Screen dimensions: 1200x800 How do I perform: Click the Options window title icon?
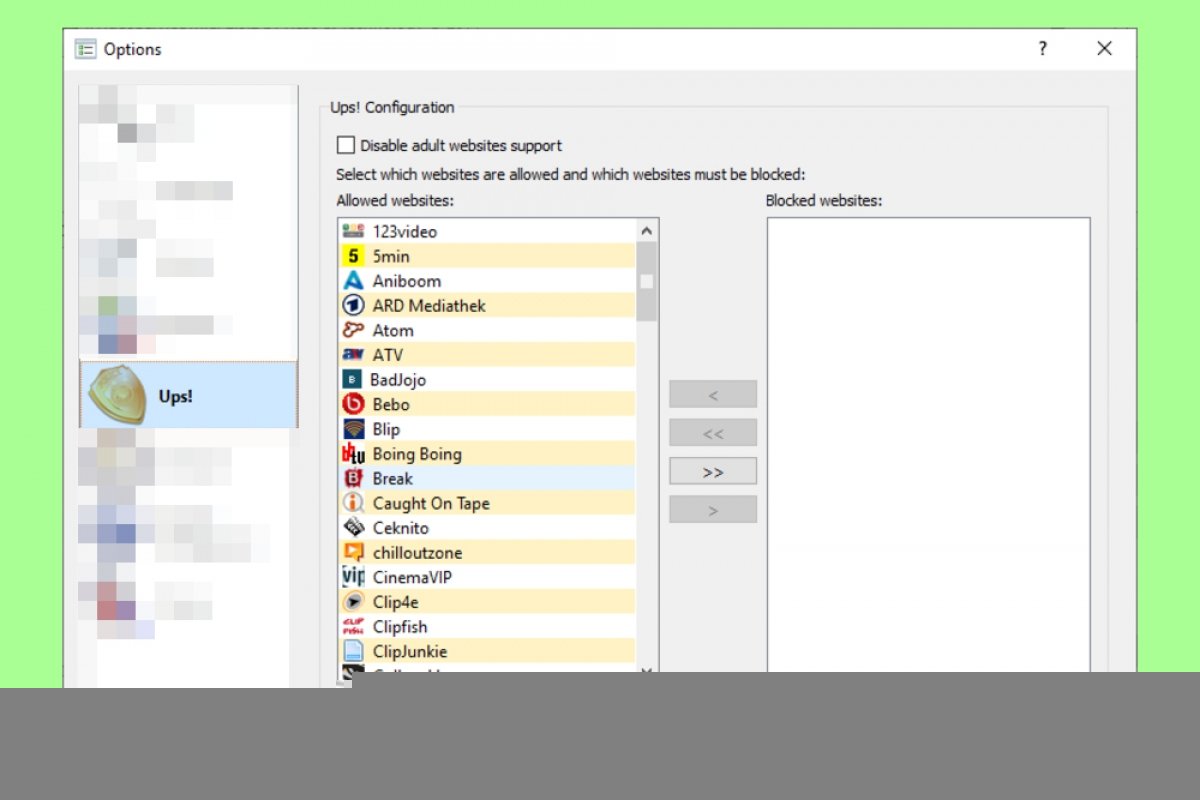86,49
